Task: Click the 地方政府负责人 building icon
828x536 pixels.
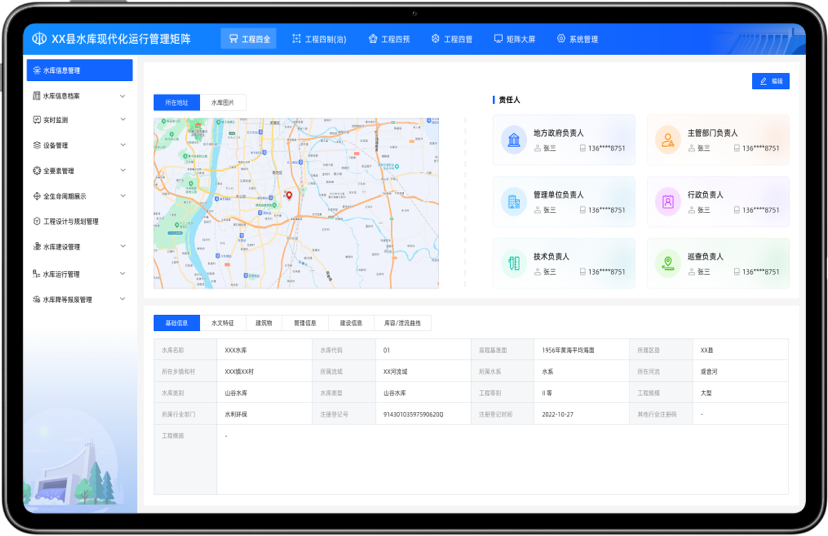Action: click(514, 140)
